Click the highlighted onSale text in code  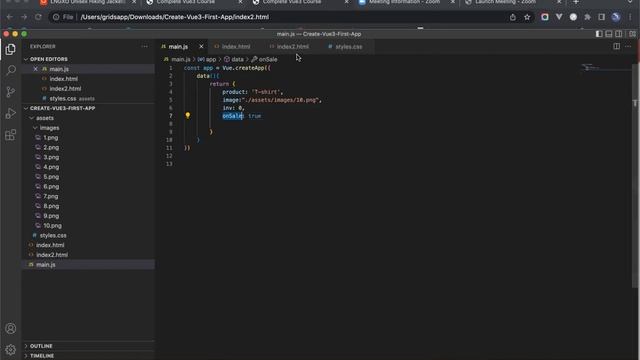coord(233,116)
